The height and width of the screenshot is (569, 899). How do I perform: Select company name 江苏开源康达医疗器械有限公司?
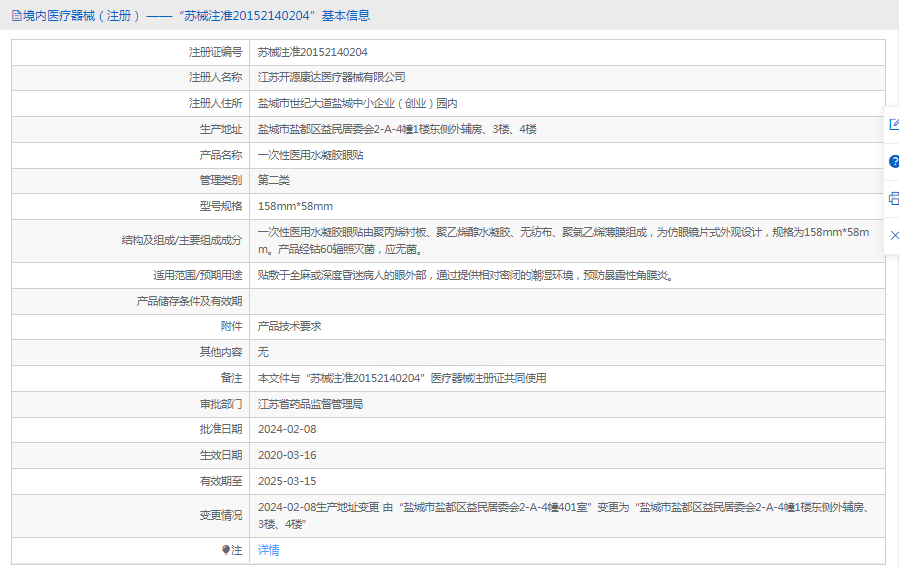point(331,77)
